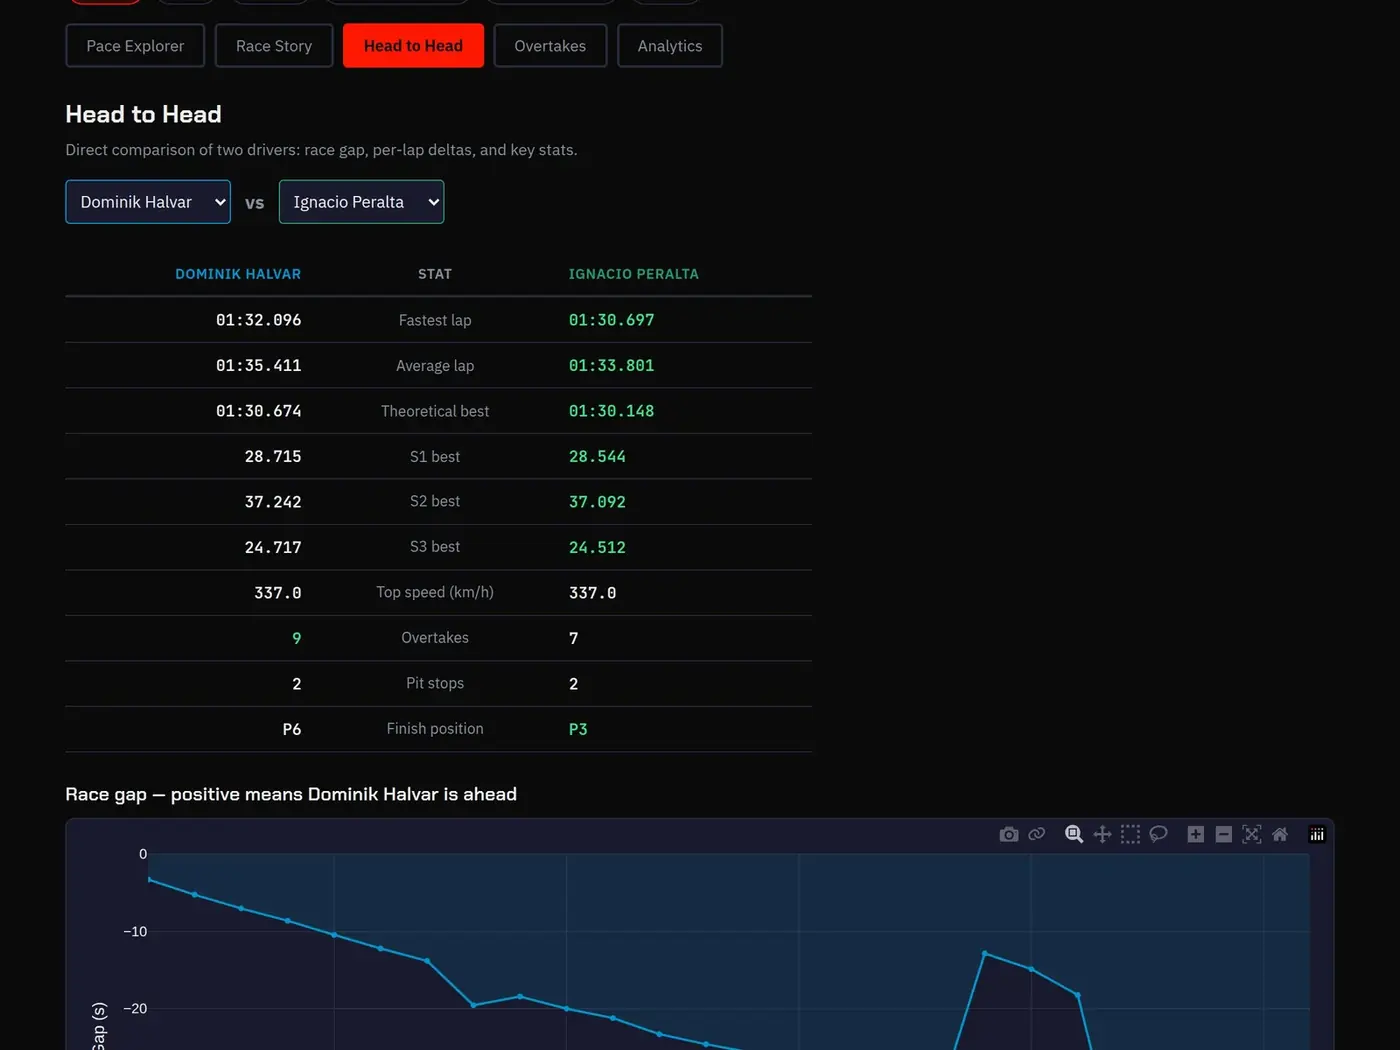Select the Head to Head tab
Screen dimensions: 1400x1050
pos(413,46)
